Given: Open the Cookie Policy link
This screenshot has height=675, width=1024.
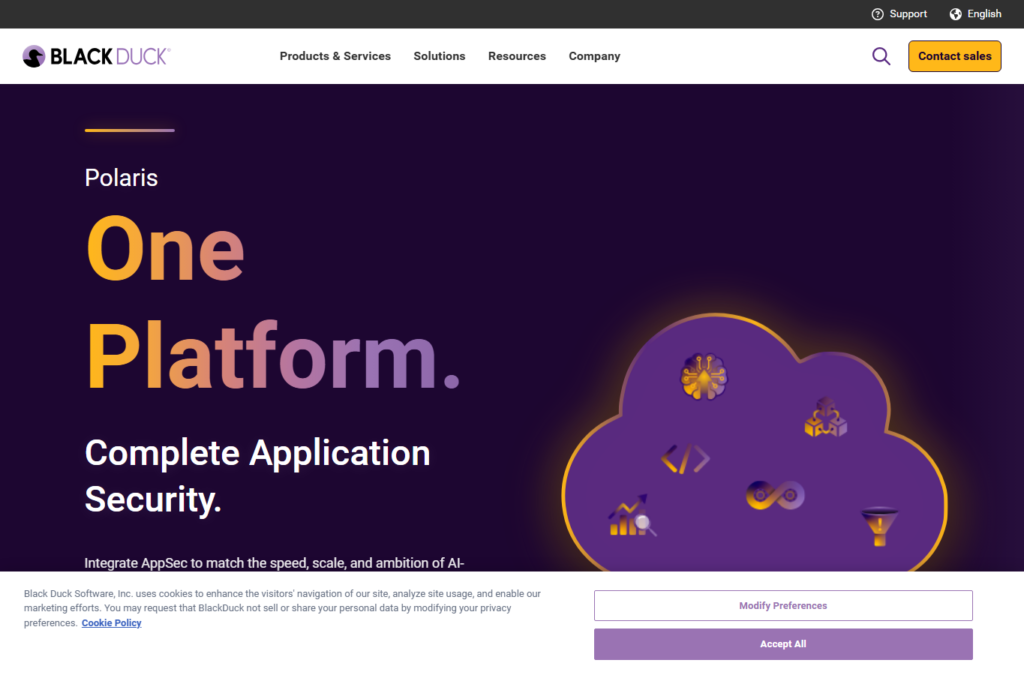Looking at the screenshot, I should (111, 623).
